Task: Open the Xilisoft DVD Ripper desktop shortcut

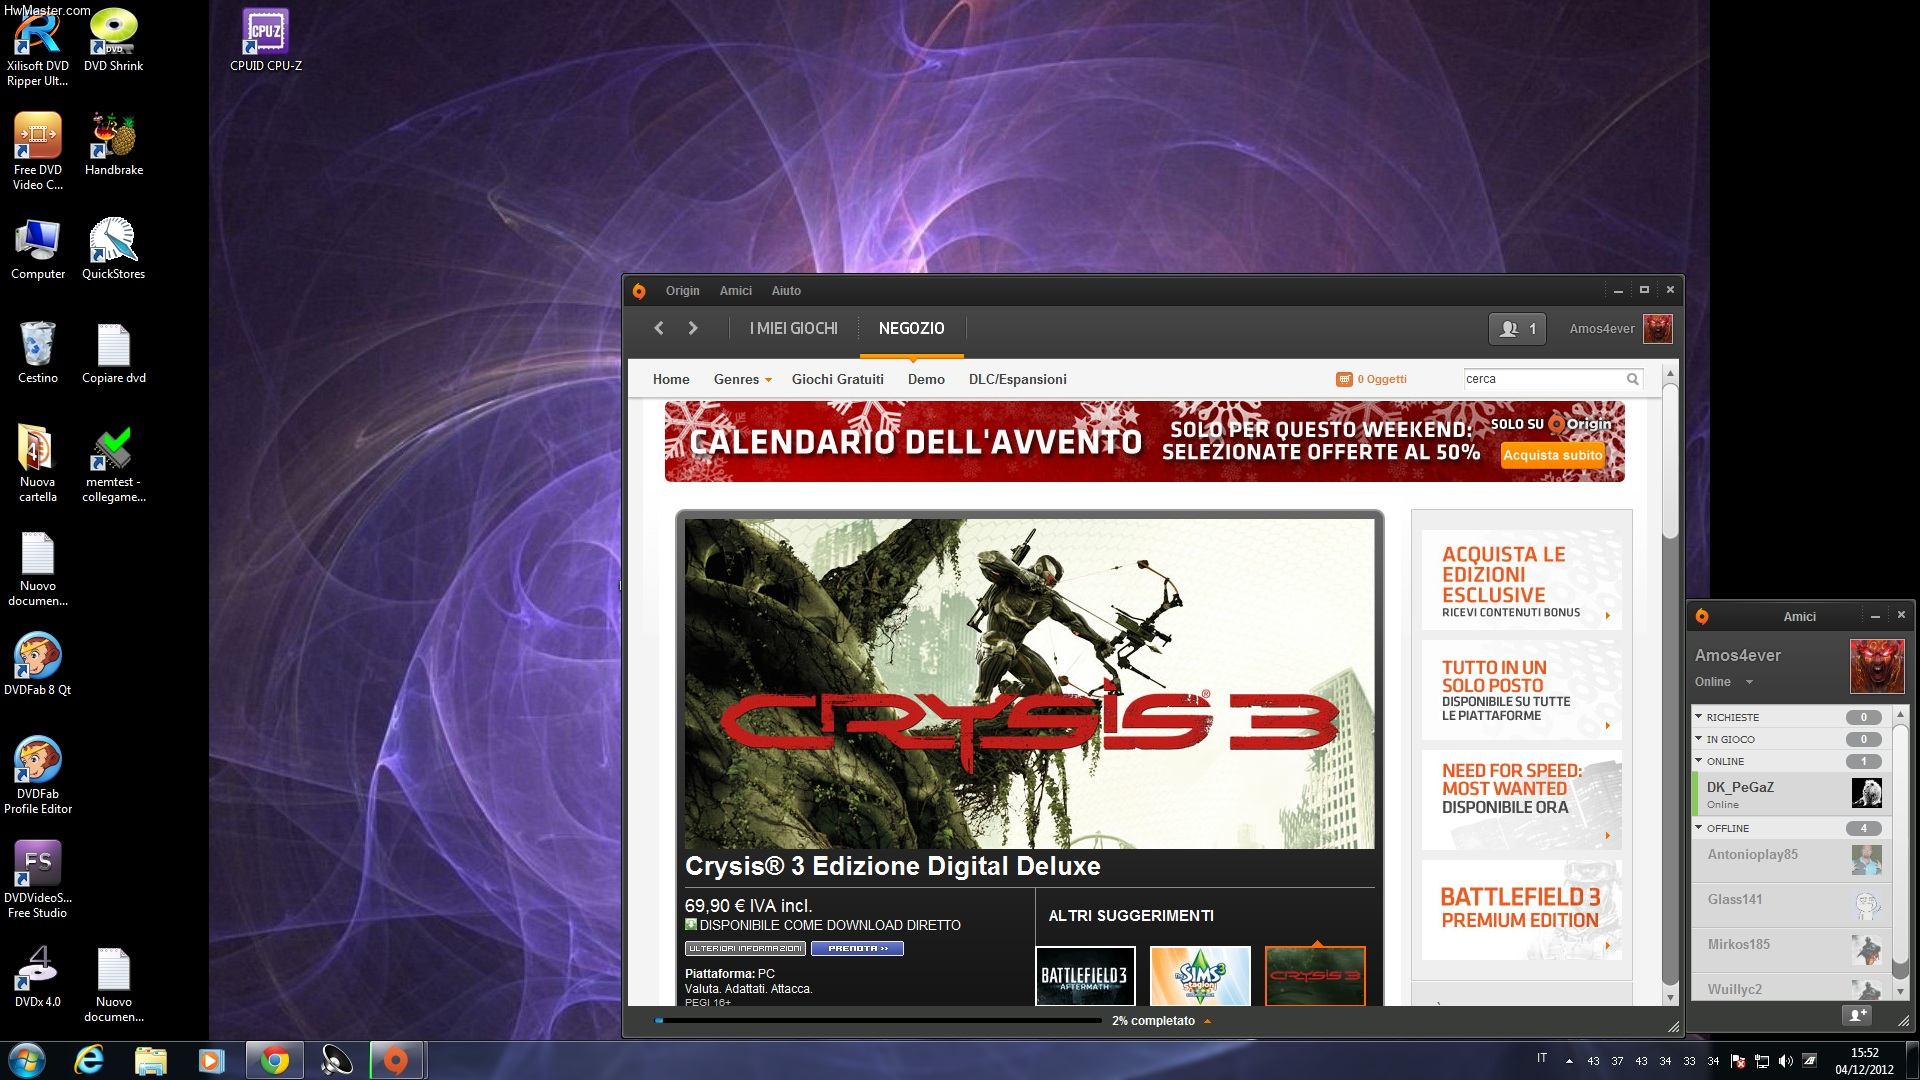Action: 38,48
